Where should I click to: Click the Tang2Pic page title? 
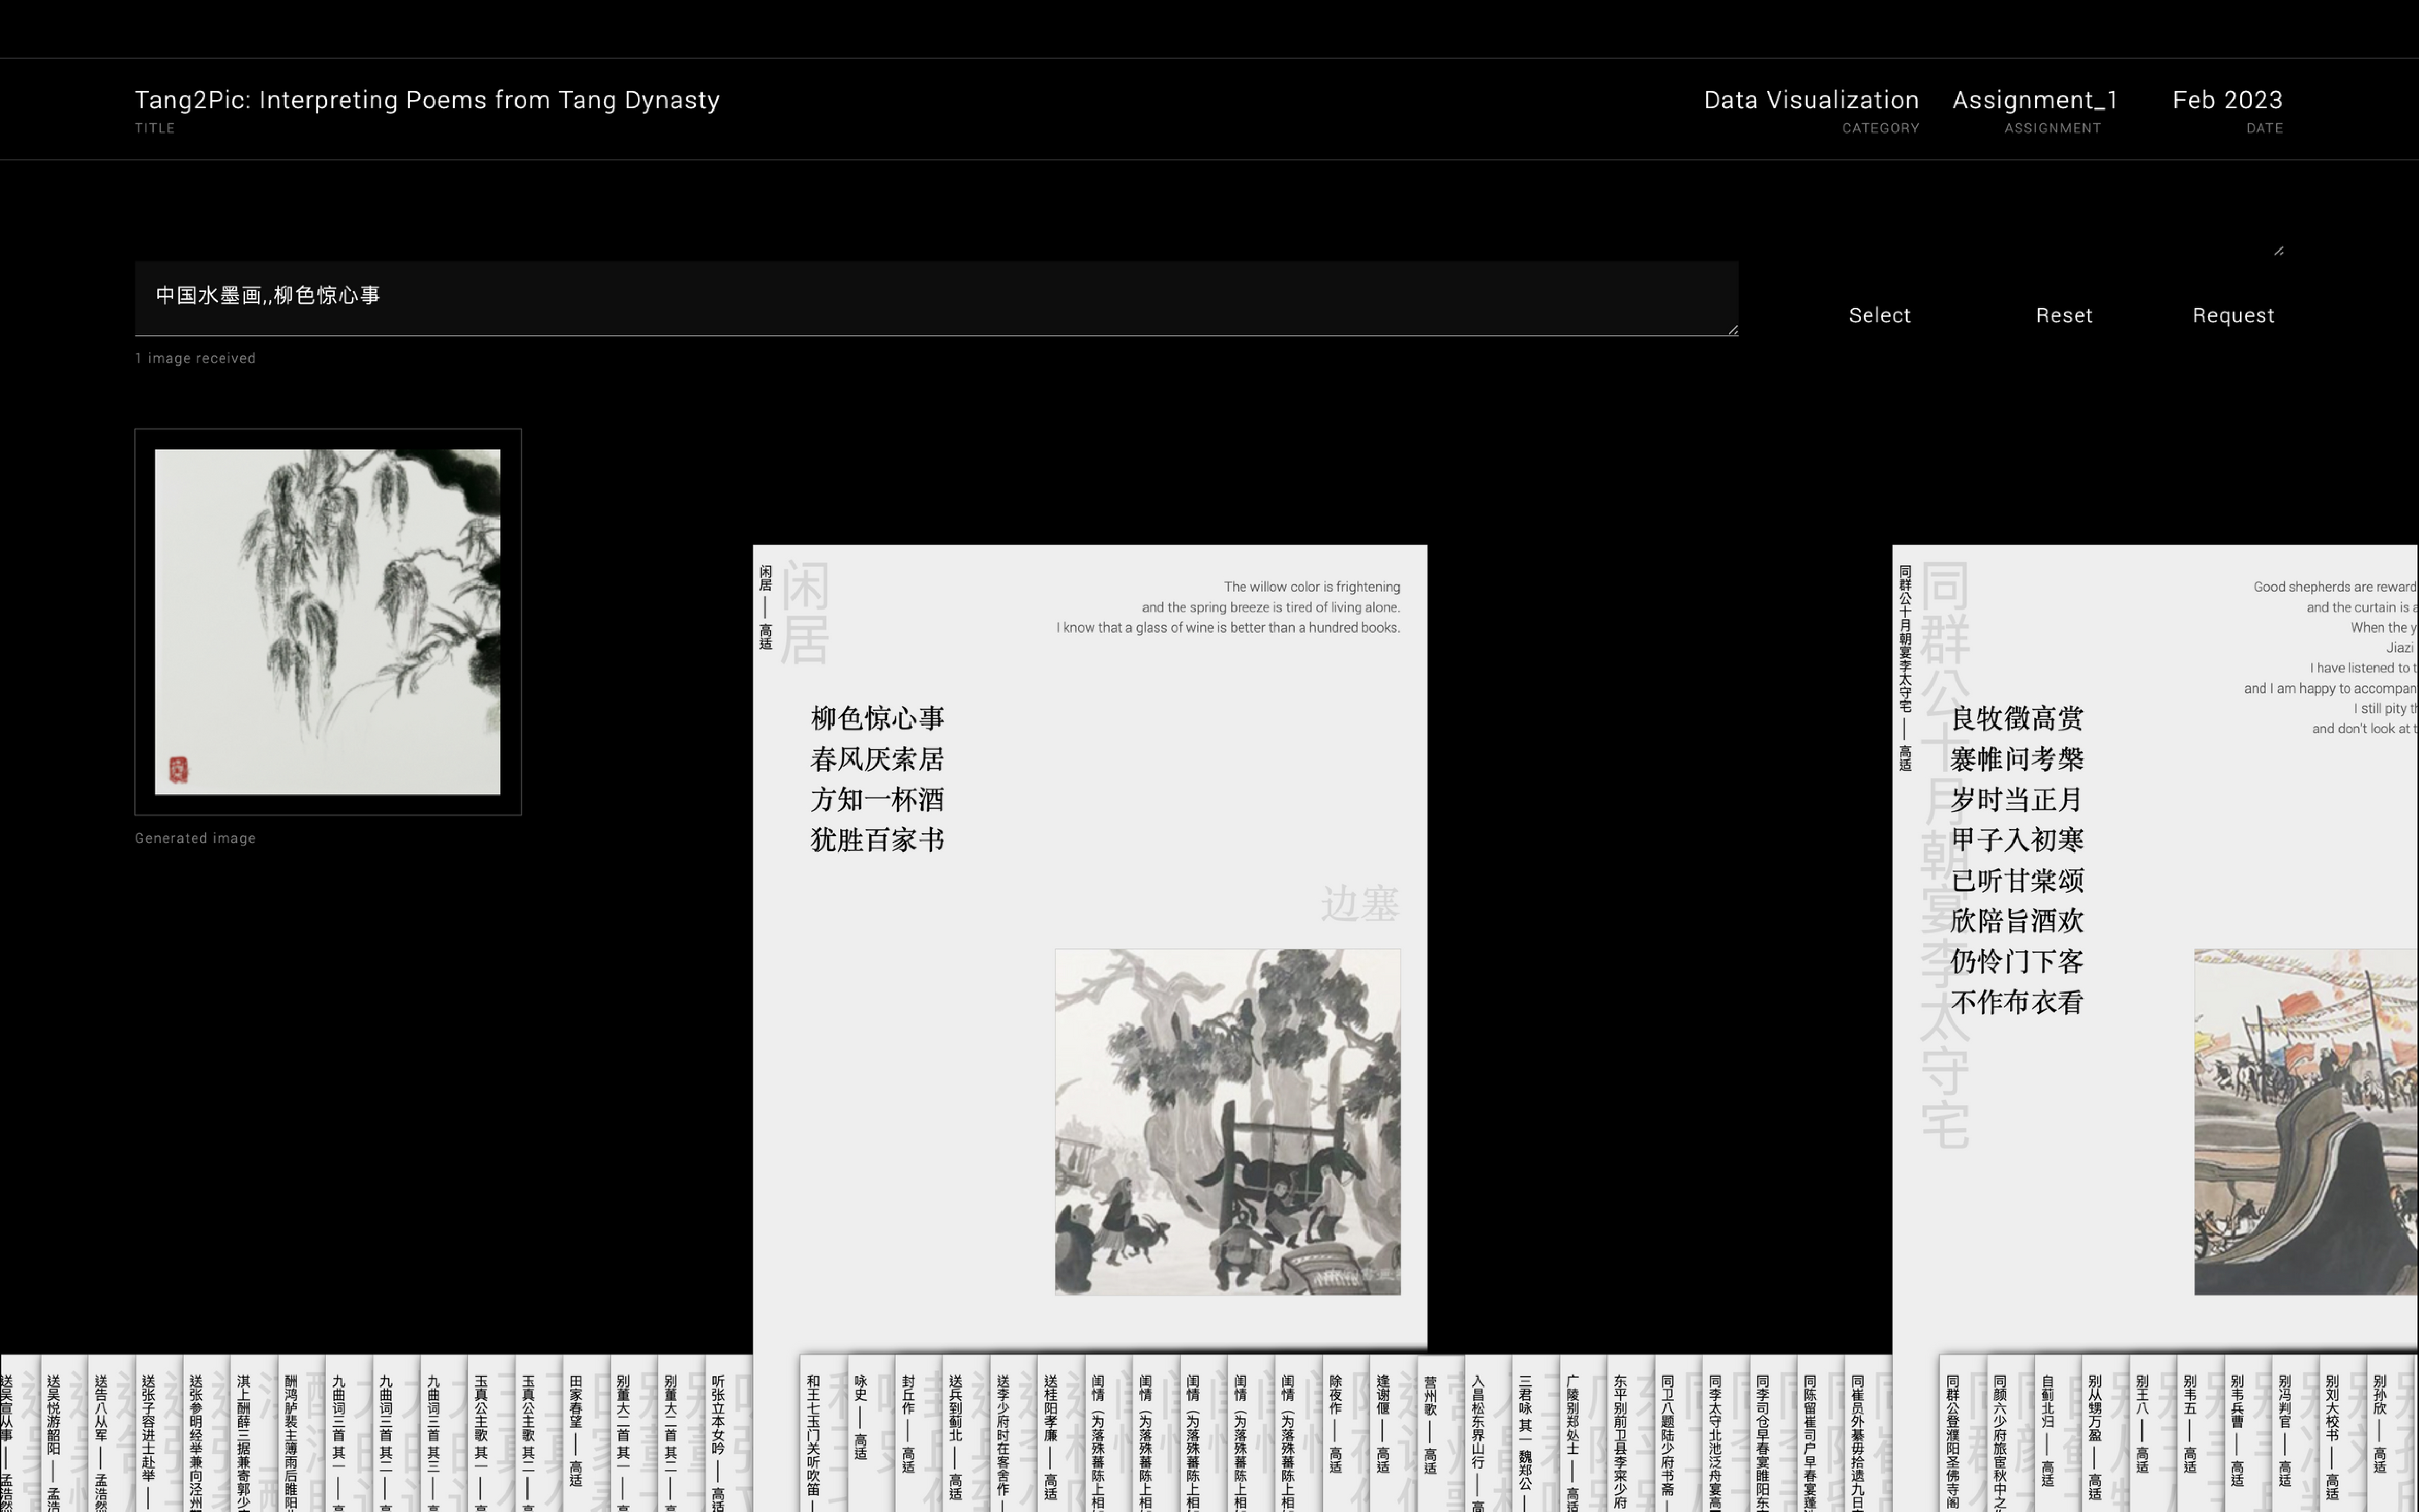point(427,100)
